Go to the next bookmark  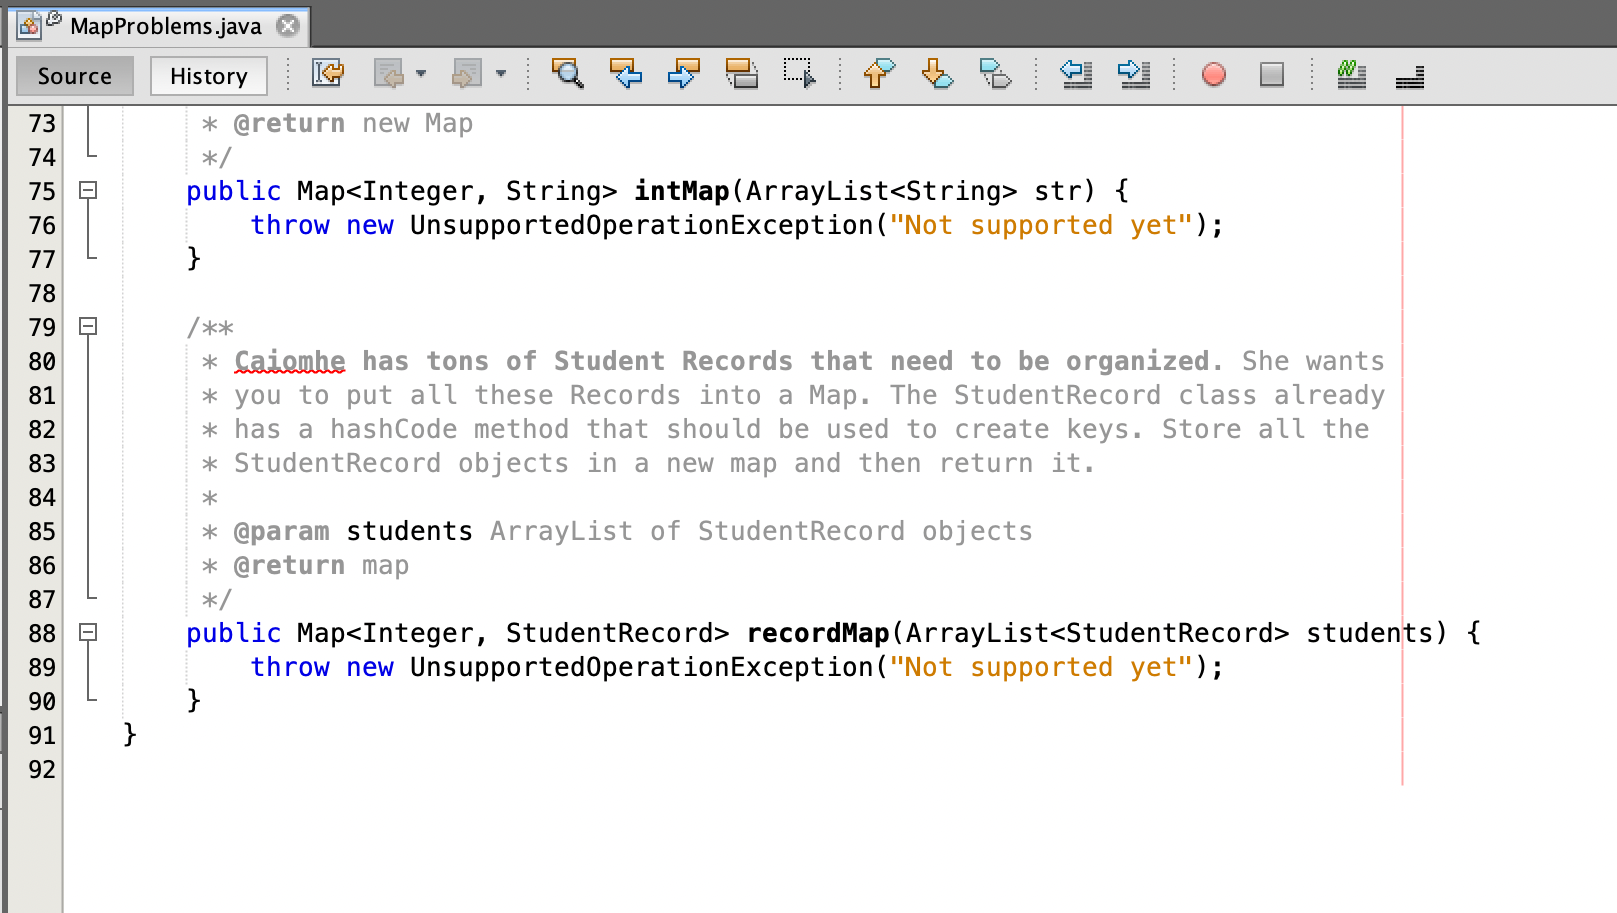click(x=937, y=74)
